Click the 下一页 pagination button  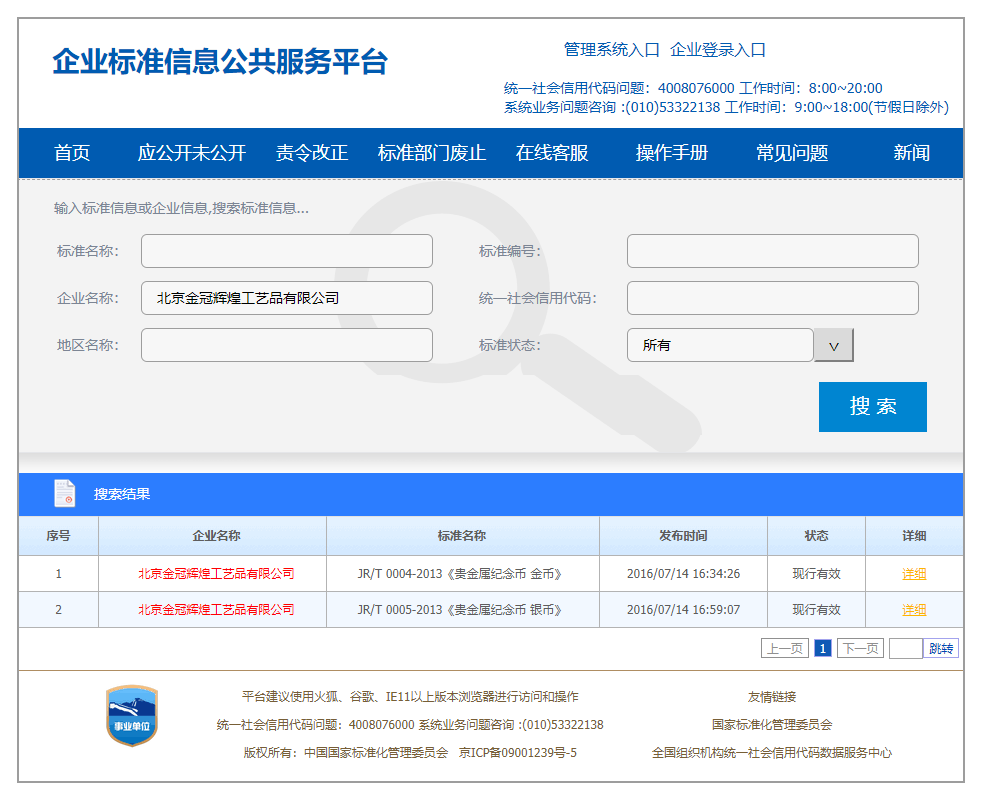[x=860, y=649]
